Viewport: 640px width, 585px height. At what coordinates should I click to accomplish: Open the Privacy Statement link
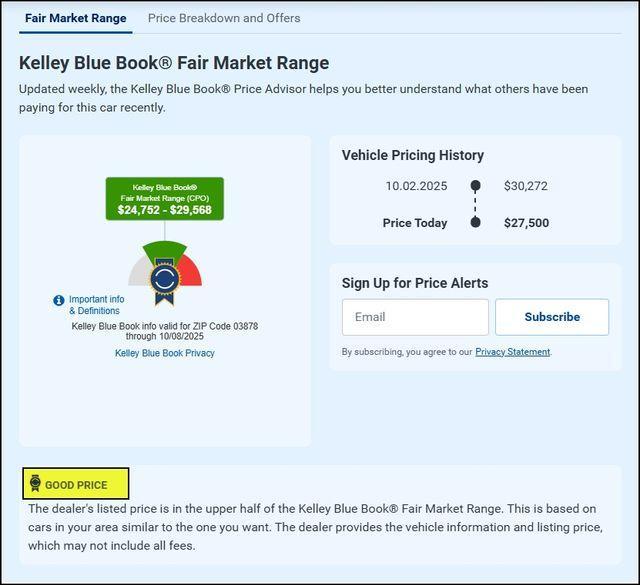pyautogui.click(x=512, y=352)
